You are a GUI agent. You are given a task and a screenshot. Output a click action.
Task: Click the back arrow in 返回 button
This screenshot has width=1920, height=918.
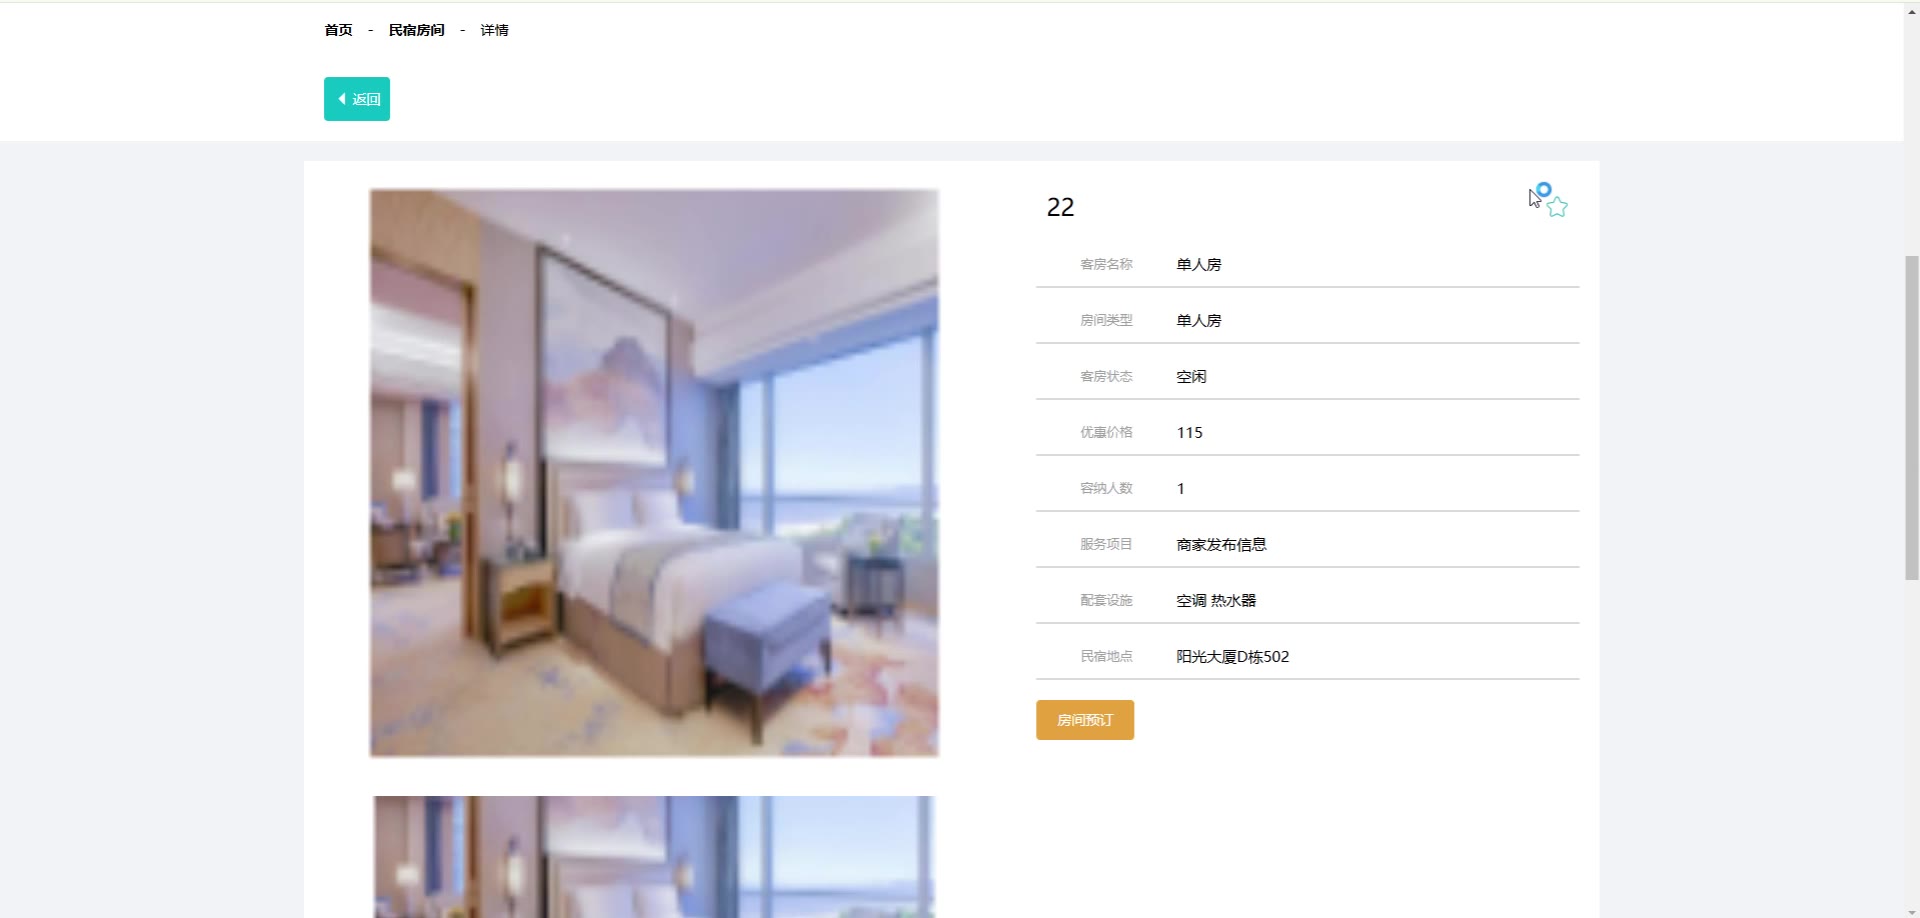(342, 99)
